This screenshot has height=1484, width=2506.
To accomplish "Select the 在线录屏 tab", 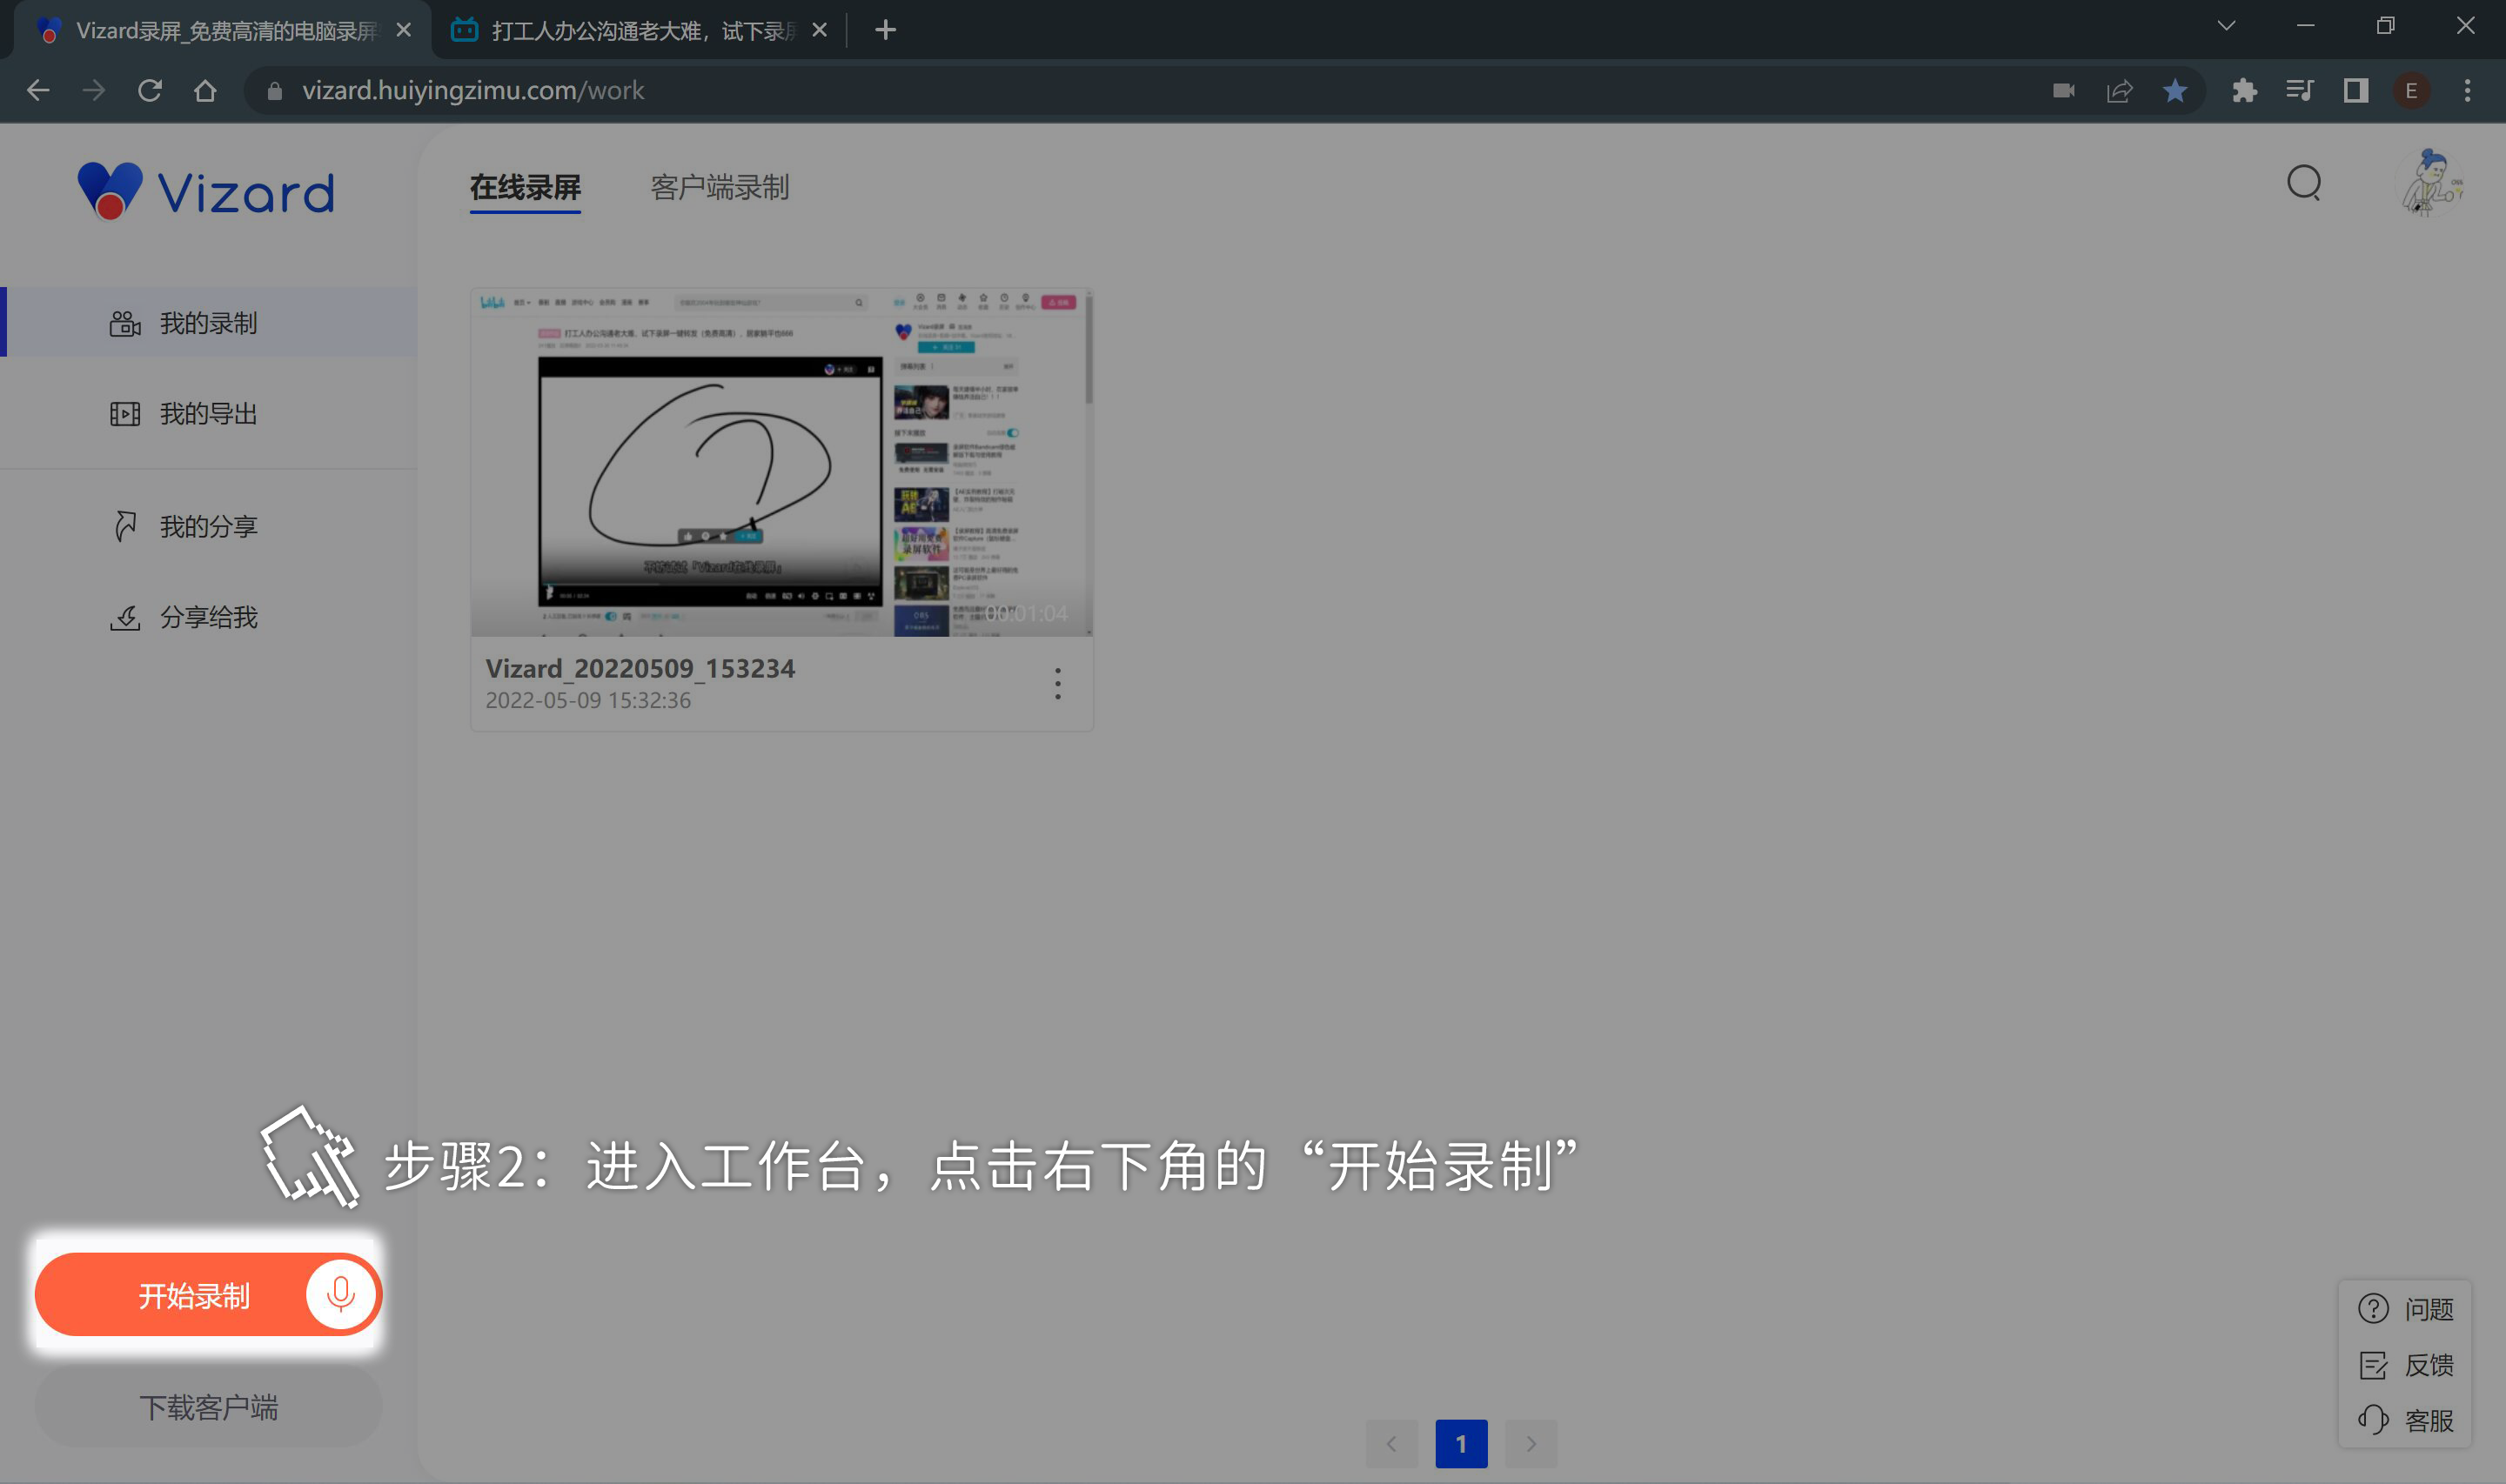I will click(x=525, y=187).
